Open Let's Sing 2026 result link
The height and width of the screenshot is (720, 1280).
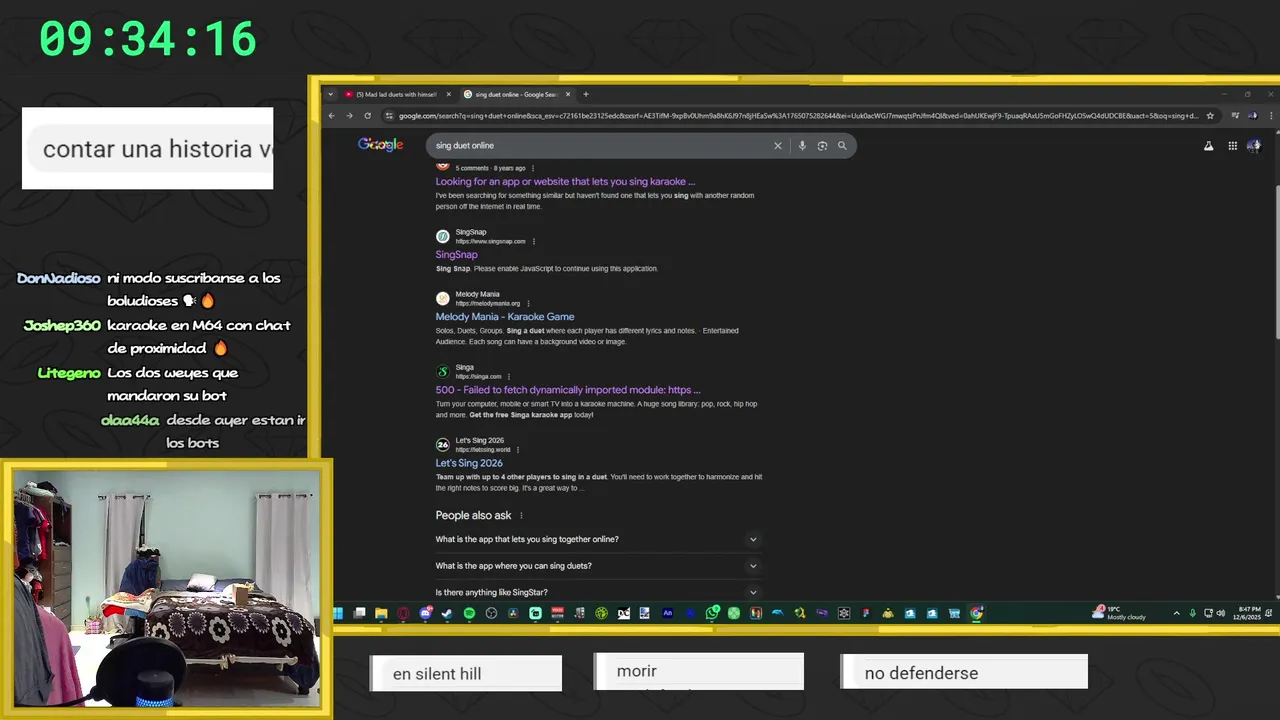coord(469,463)
